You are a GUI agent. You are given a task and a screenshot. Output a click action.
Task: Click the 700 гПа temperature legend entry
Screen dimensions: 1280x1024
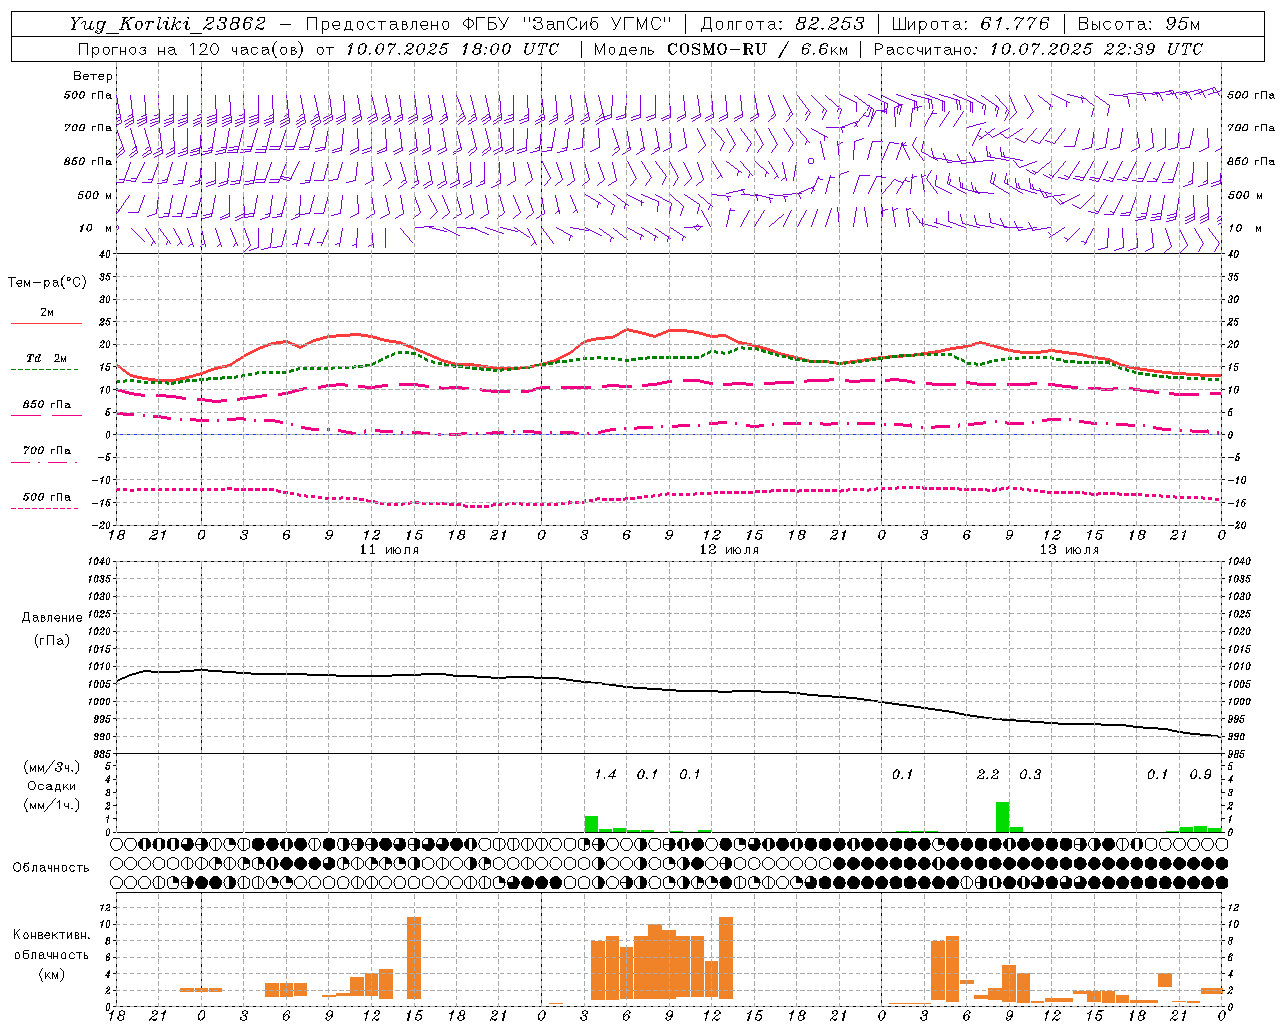coord(46,450)
